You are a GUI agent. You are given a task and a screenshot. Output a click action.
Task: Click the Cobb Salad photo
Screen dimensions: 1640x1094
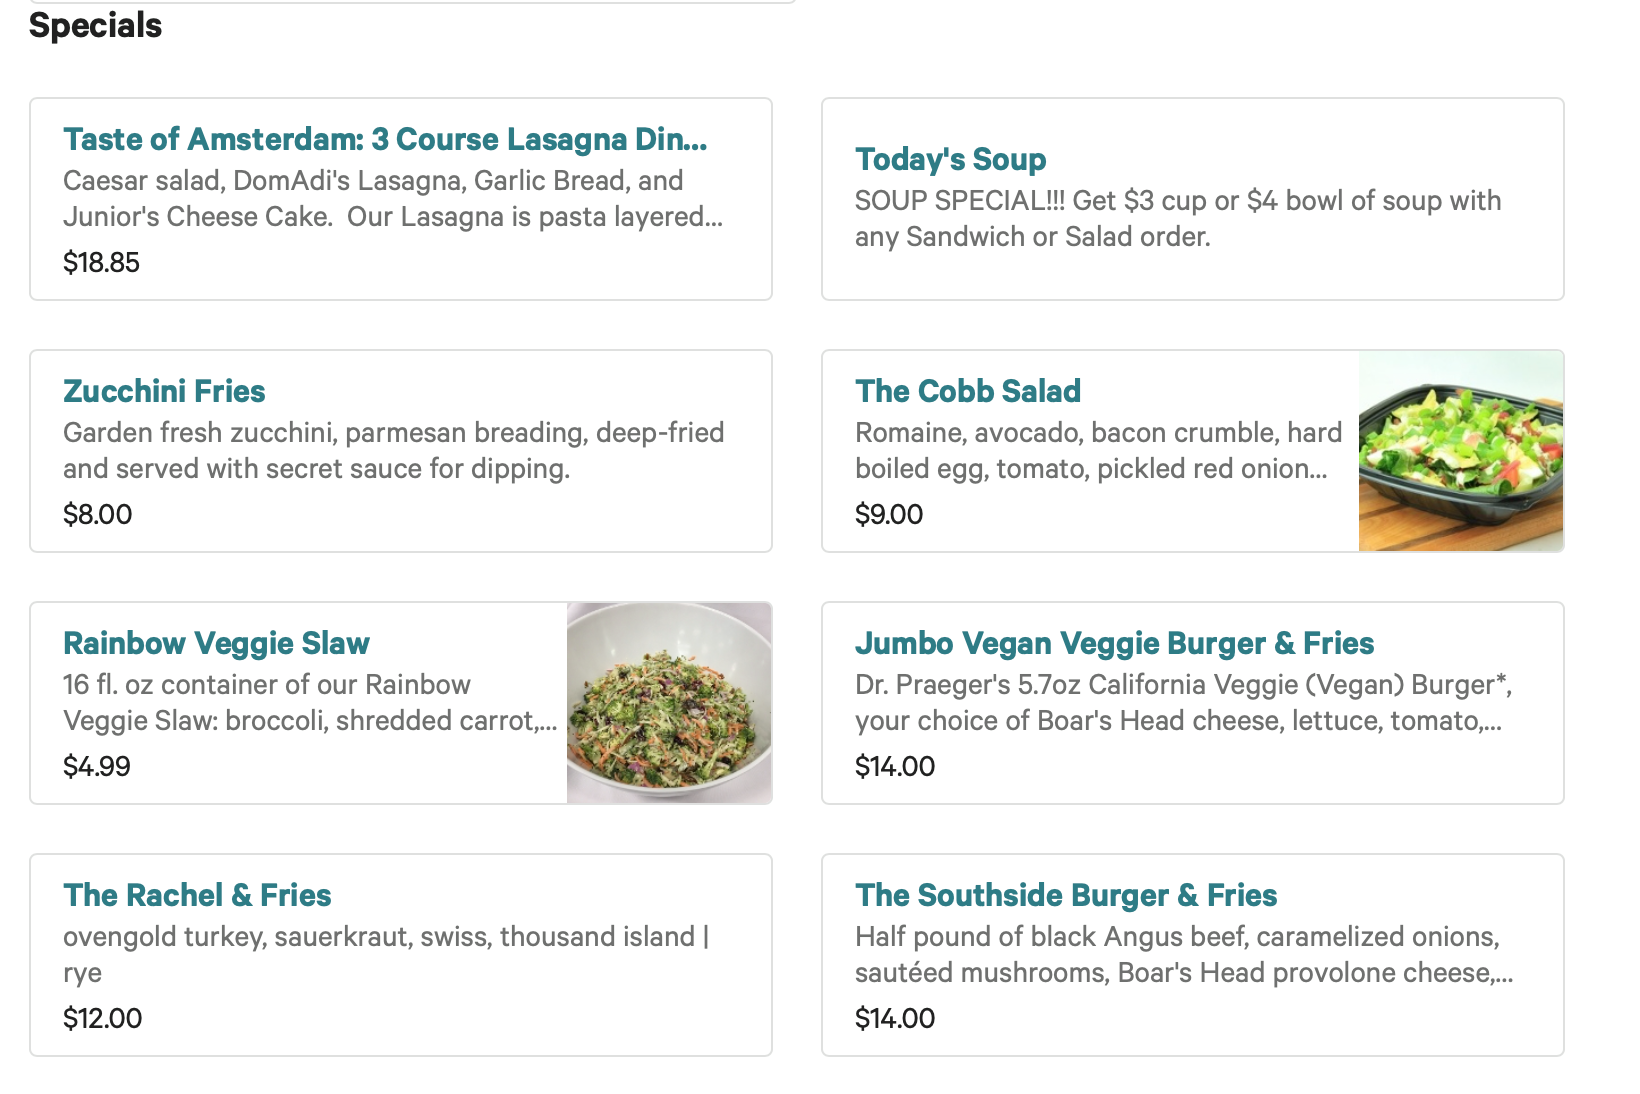pyautogui.click(x=1460, y=451)
